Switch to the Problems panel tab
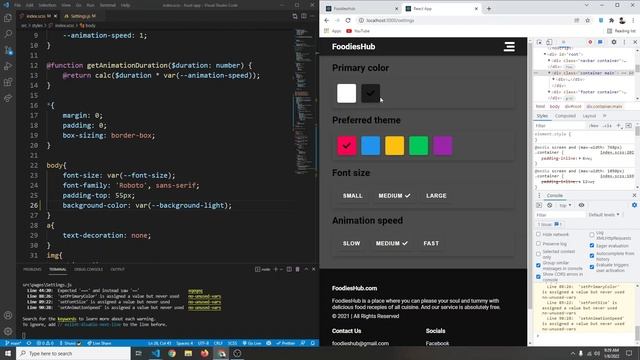This screenshot has height=360, width=640. (x=32, y=269)
